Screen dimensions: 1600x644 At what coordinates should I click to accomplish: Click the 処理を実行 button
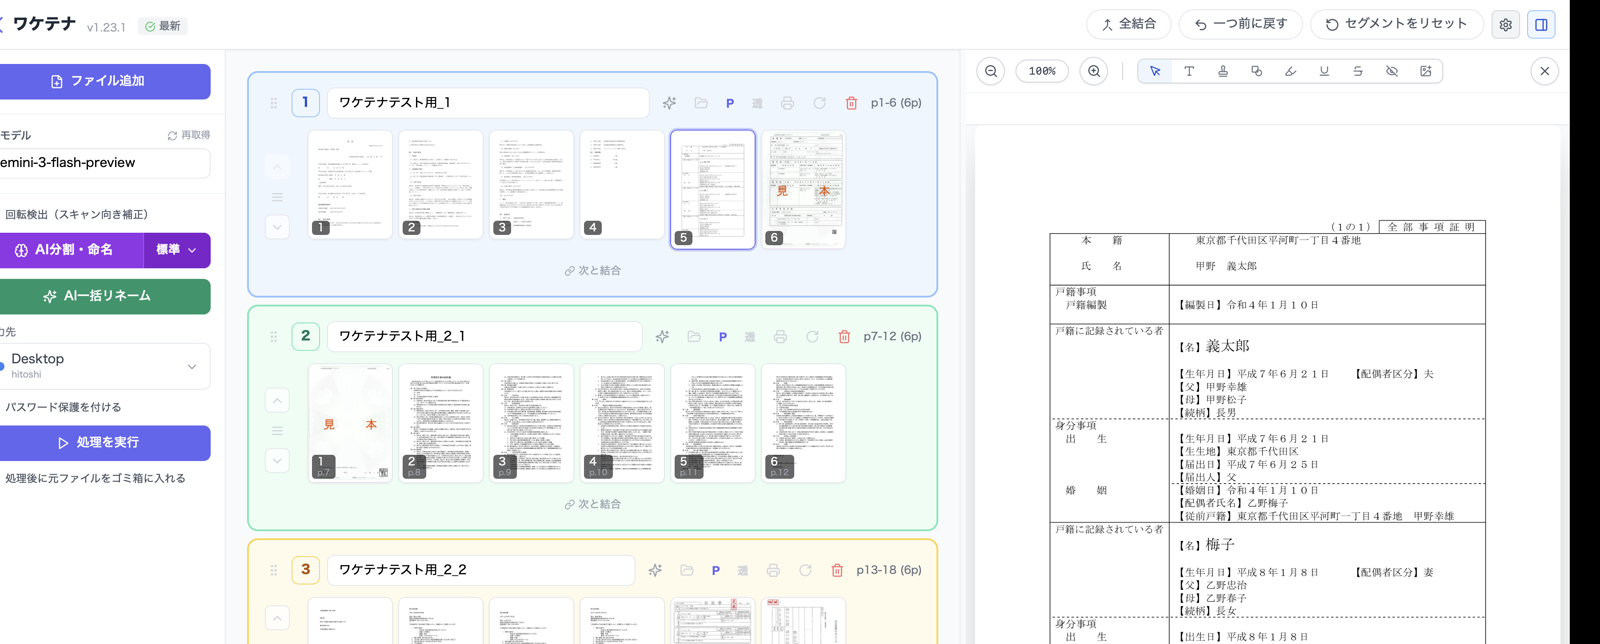click(103, 442)
